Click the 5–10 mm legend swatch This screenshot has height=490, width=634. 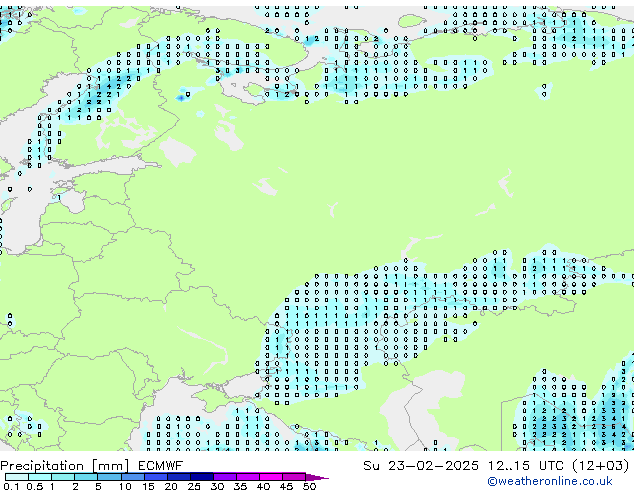tap(109, 477)
